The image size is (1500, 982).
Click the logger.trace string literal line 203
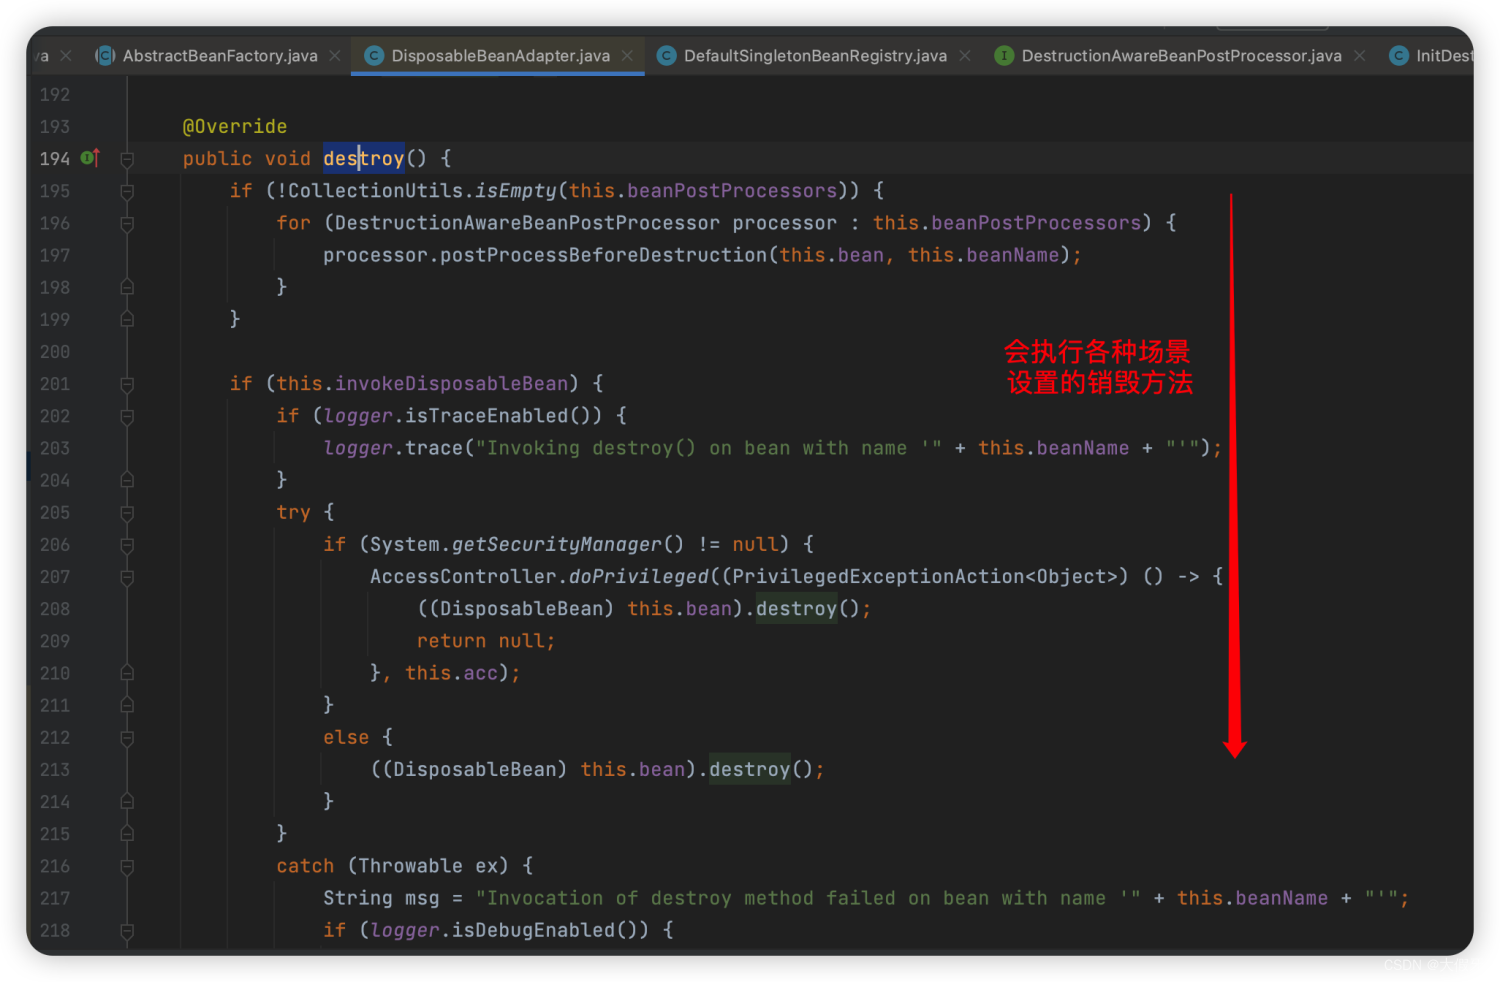pyautogui.click(x=708, y=448)
